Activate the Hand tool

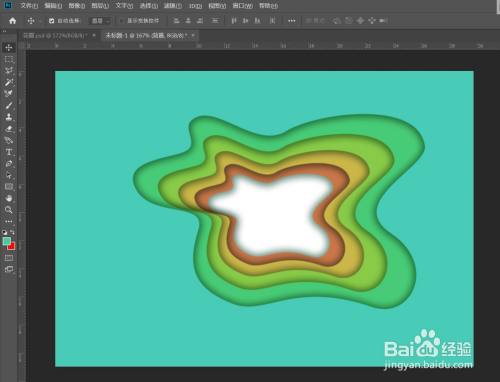[x=9, y=198]
